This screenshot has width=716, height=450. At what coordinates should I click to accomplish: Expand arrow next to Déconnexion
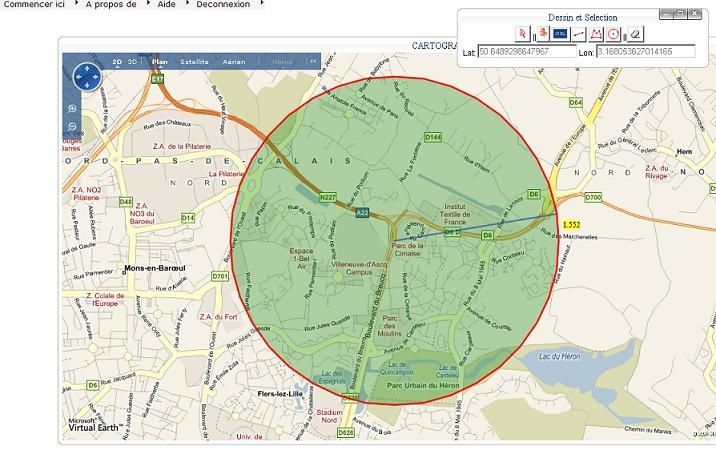(262, 3)
